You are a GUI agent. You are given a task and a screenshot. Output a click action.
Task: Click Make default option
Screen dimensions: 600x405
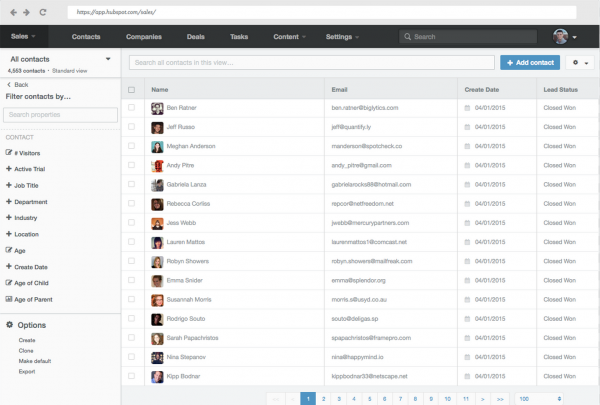coord(35,361)
